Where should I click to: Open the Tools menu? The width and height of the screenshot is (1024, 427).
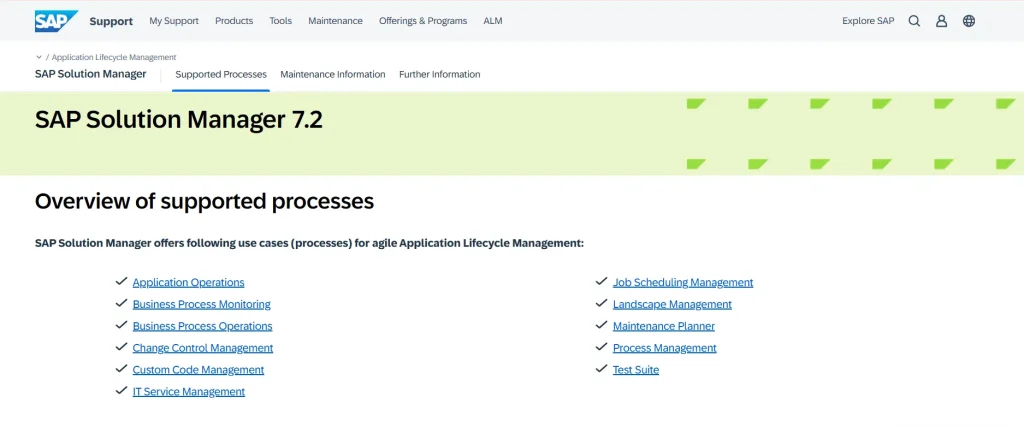[x=281, y=21]
